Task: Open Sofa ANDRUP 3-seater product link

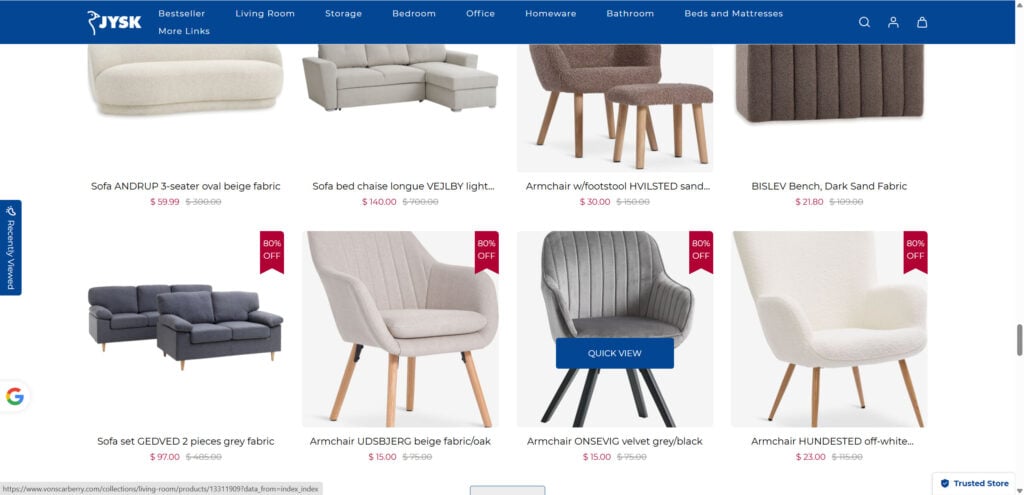Action: (185, 186)
